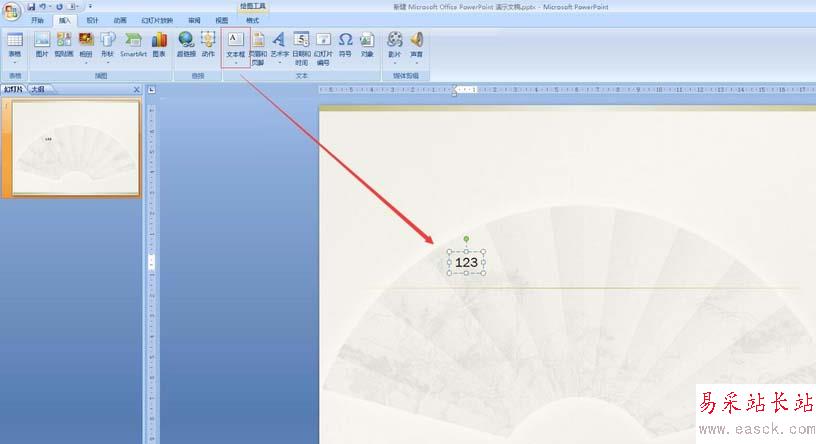Click the green rotation handle above 123
Screen dimensions: 816x444
coord(466,239)
